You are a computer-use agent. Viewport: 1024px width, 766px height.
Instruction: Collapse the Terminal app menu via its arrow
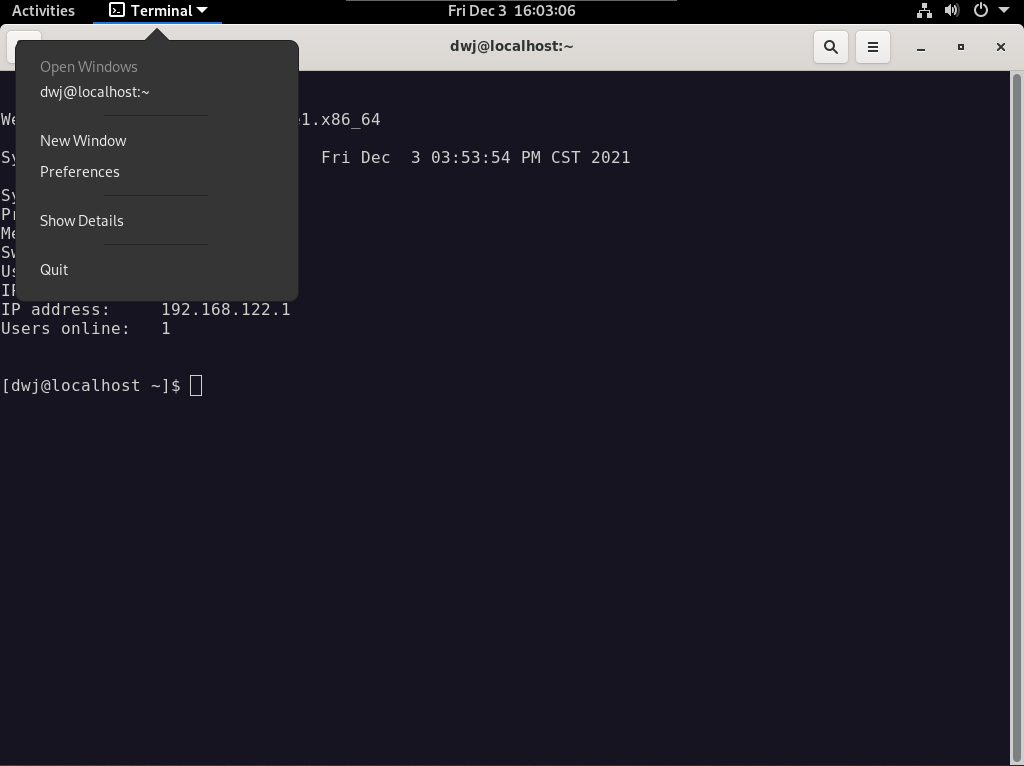[x=202, y=11]
